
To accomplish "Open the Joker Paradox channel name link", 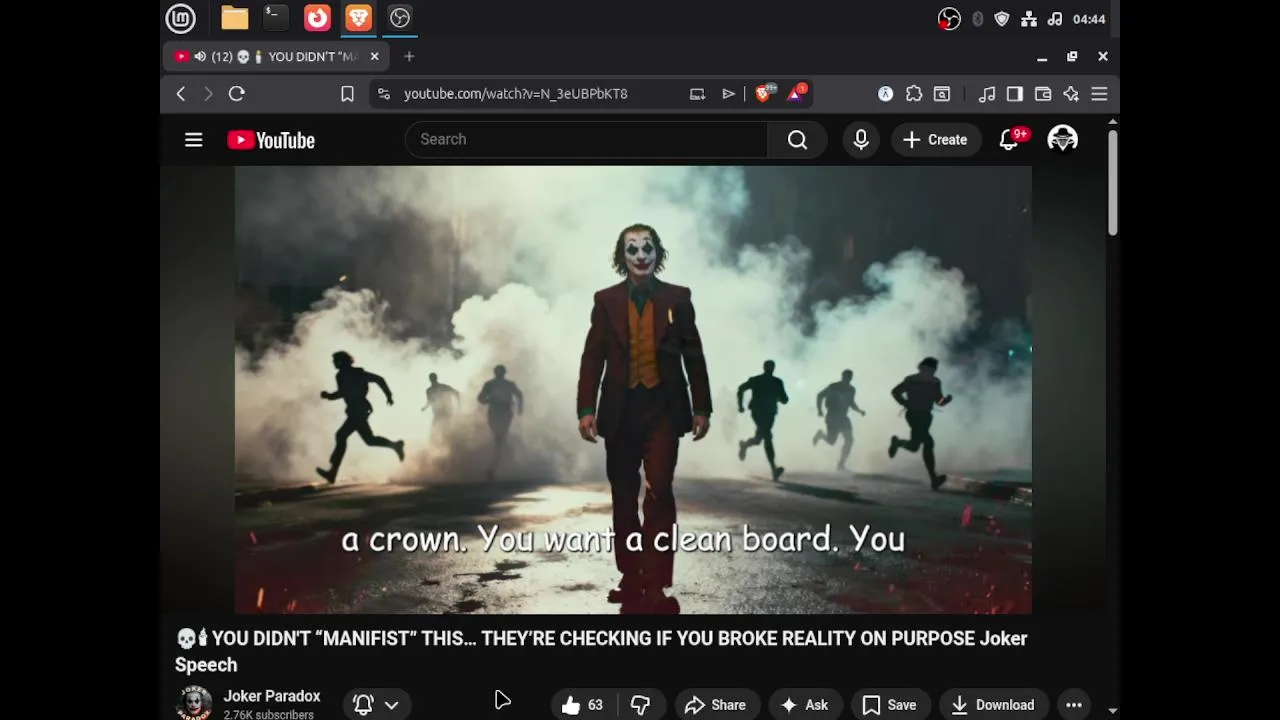I will [x=272, y=696].
